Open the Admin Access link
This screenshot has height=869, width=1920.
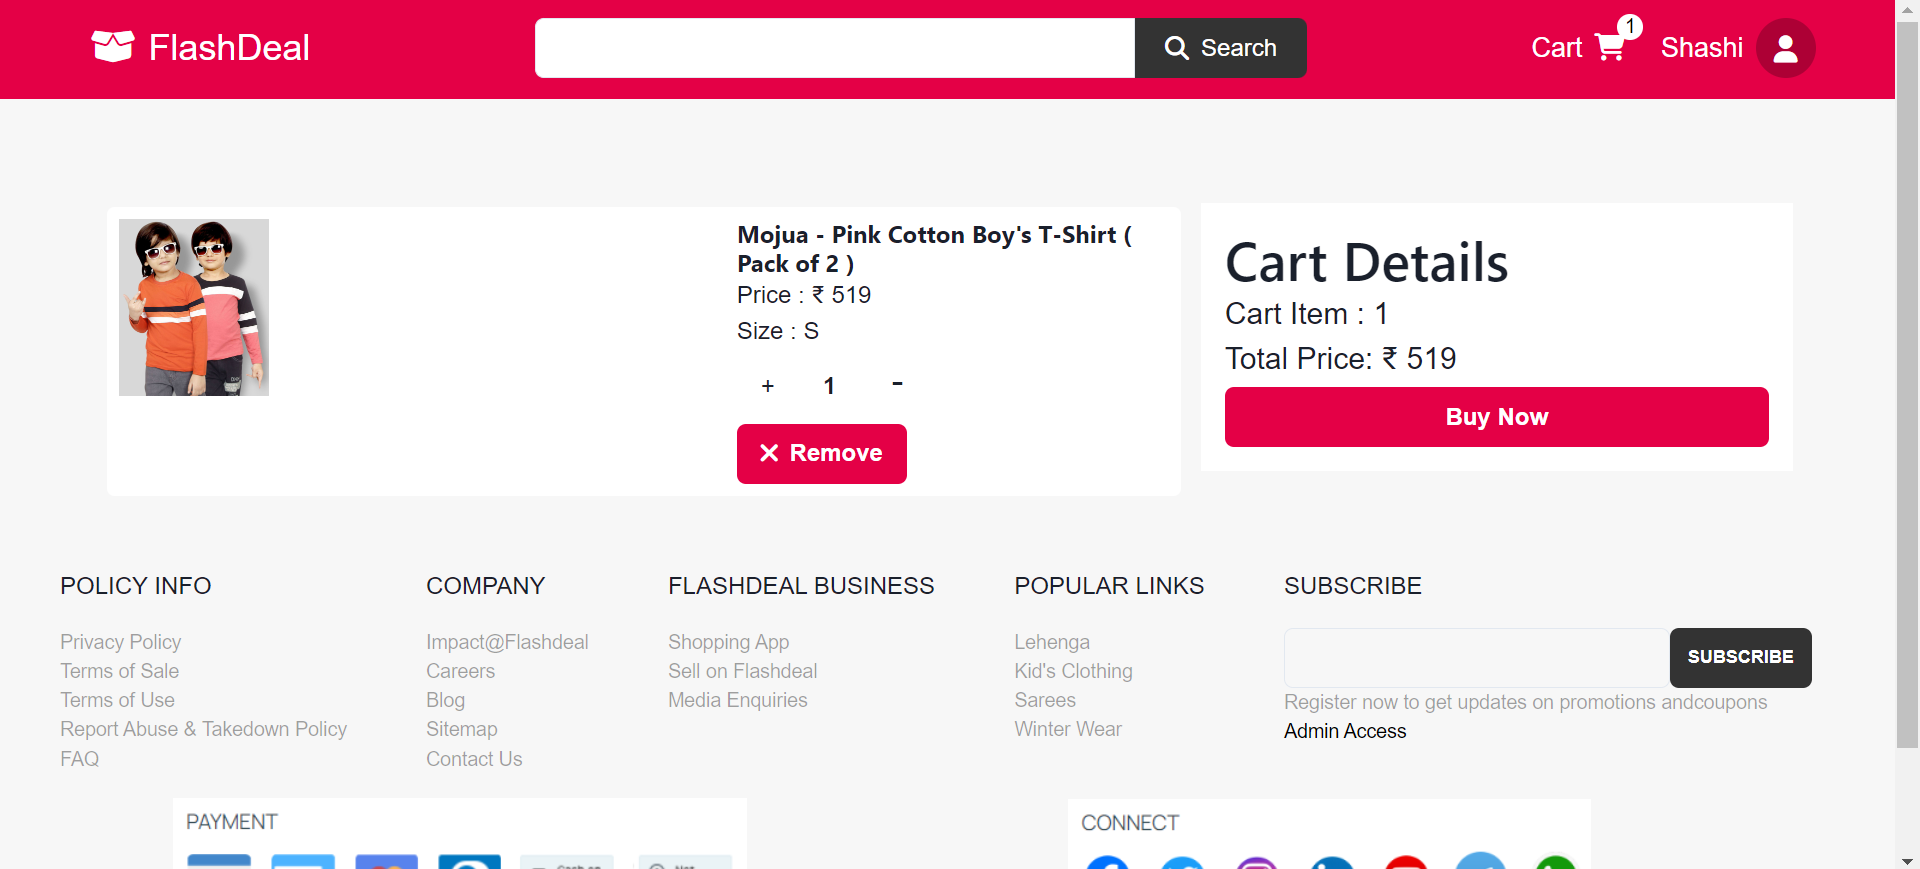point(1345,731)
